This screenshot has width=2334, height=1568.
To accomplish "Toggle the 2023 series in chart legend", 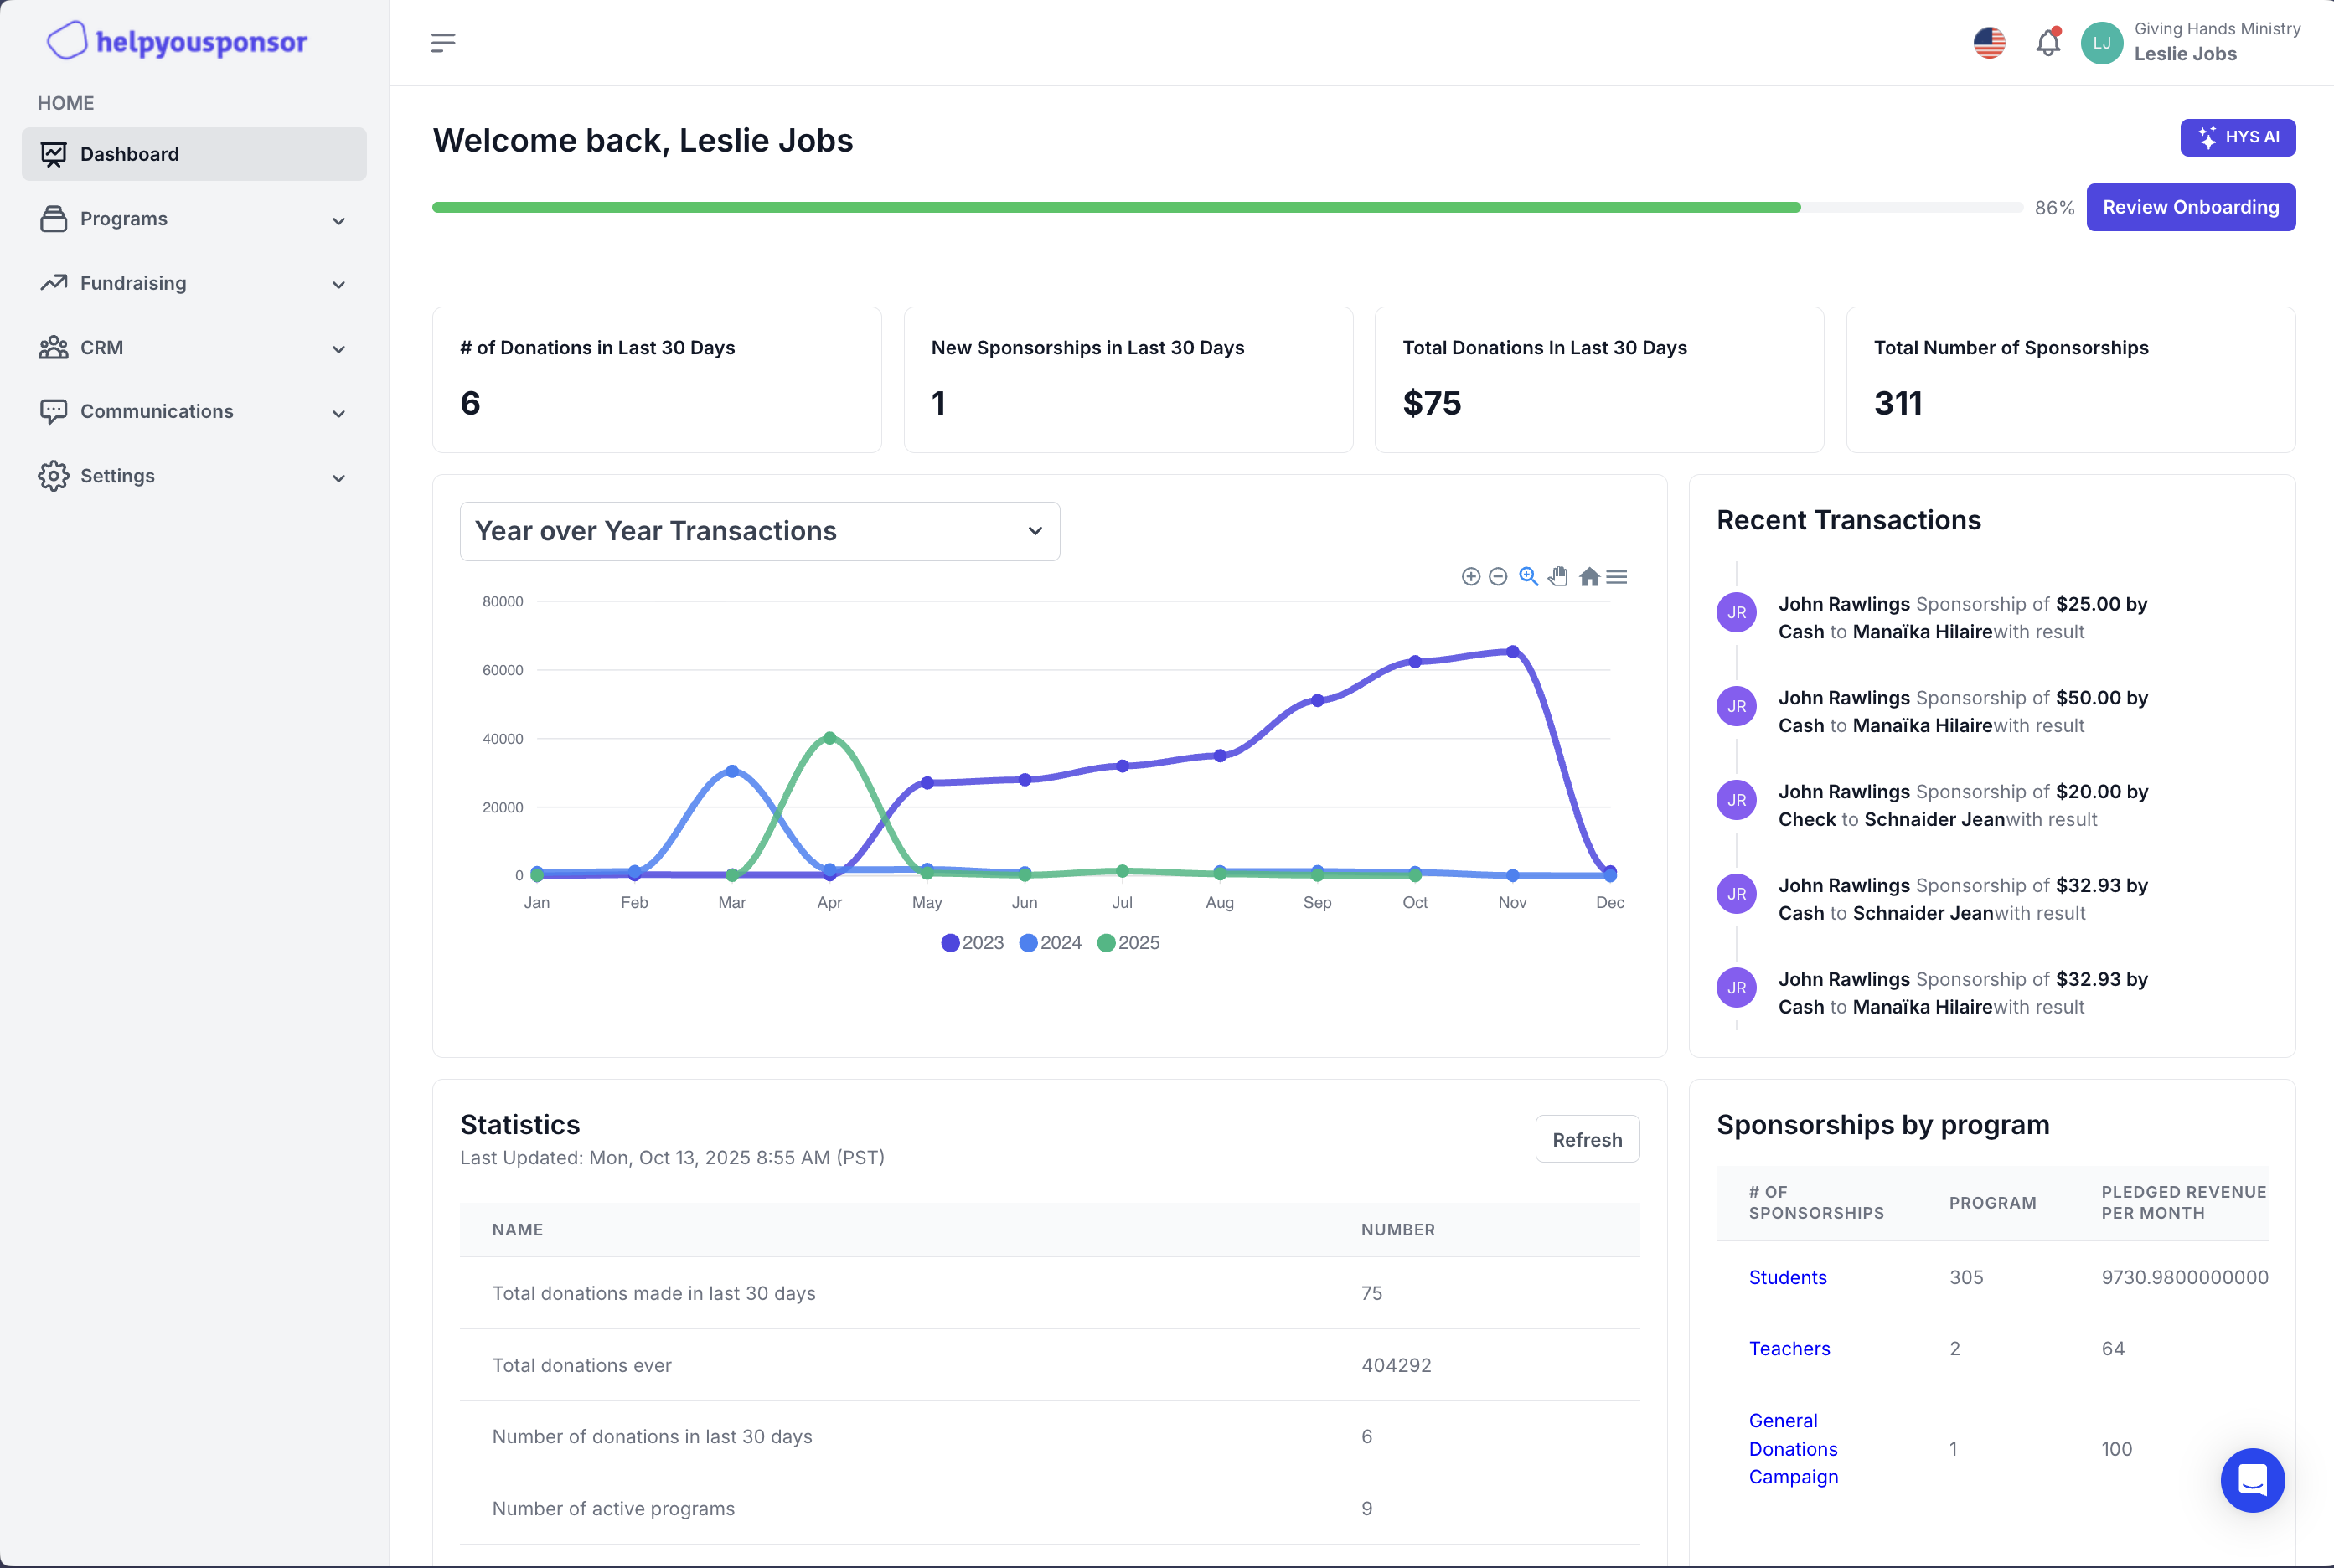I will click(x=972, y=943).
